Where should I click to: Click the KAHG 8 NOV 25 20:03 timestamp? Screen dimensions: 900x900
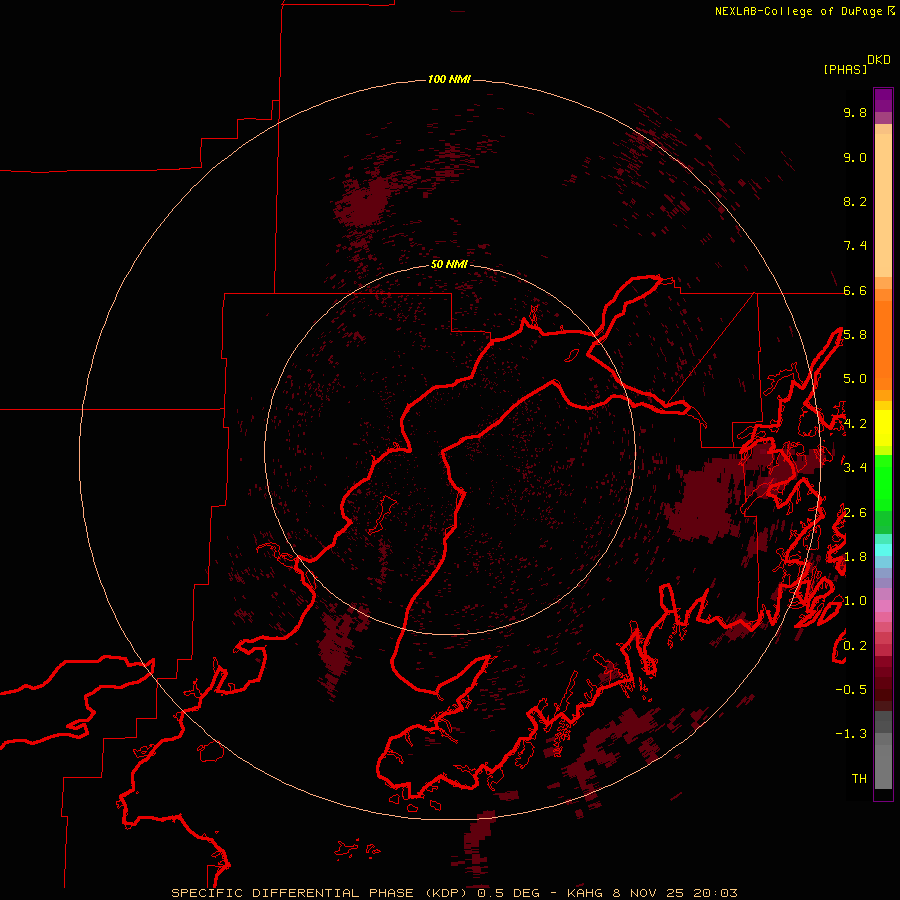point(652,893)
